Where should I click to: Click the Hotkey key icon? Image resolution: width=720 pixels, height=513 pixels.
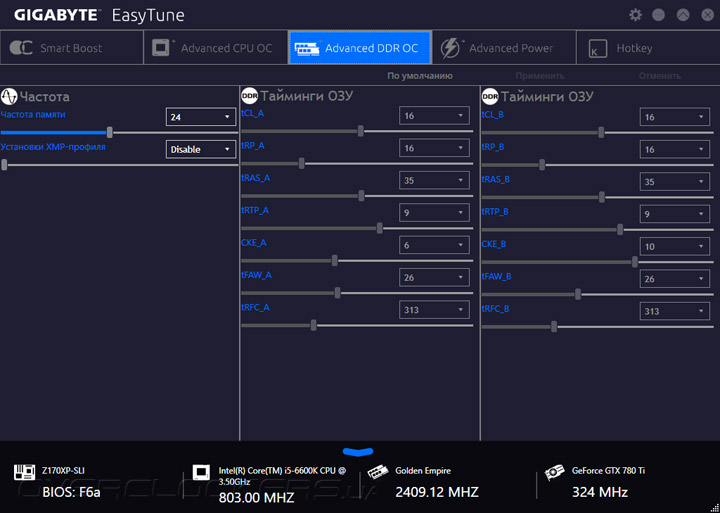(x=597, y=48)
